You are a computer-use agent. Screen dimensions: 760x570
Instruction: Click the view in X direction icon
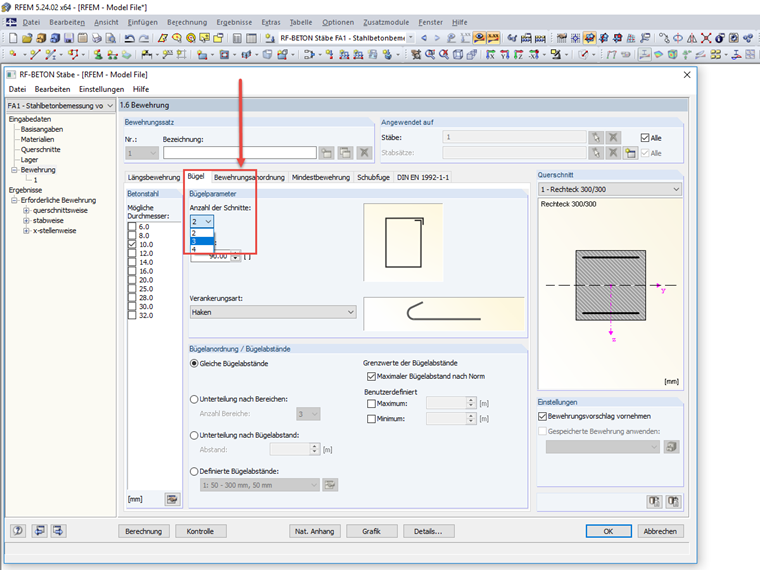point(491,55)
